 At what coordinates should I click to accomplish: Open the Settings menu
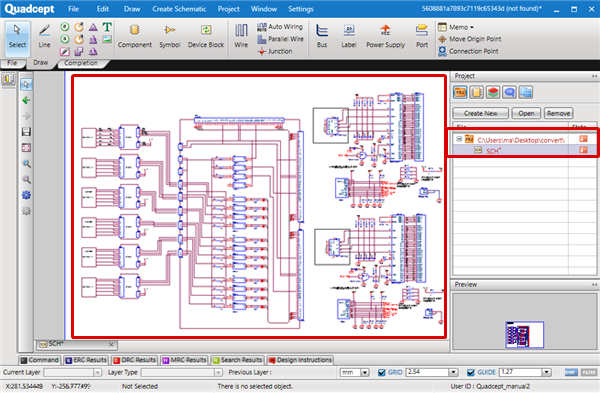(301, 9)
